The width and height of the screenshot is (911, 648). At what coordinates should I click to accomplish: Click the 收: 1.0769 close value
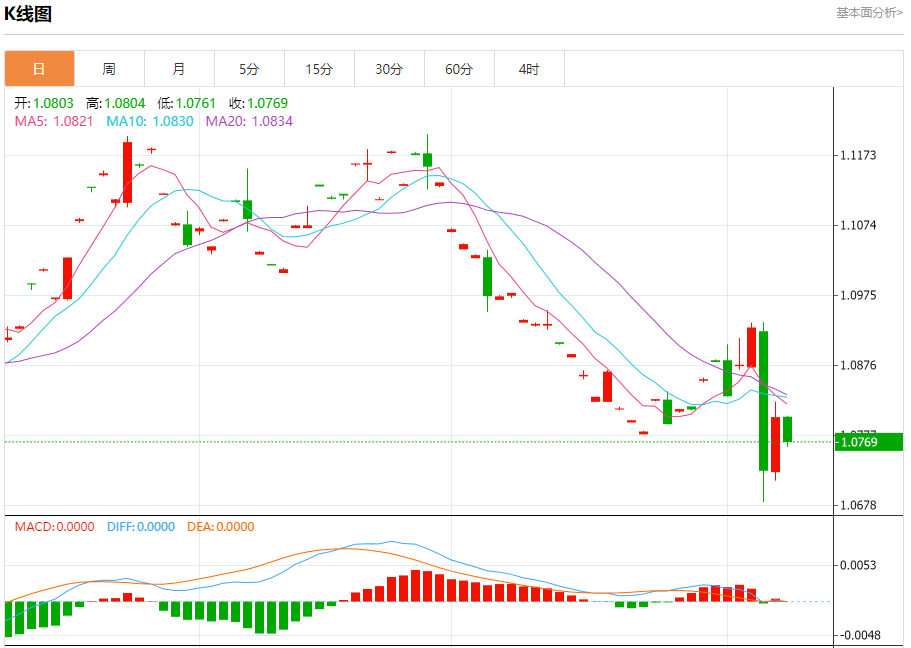[x=259, y=103]
